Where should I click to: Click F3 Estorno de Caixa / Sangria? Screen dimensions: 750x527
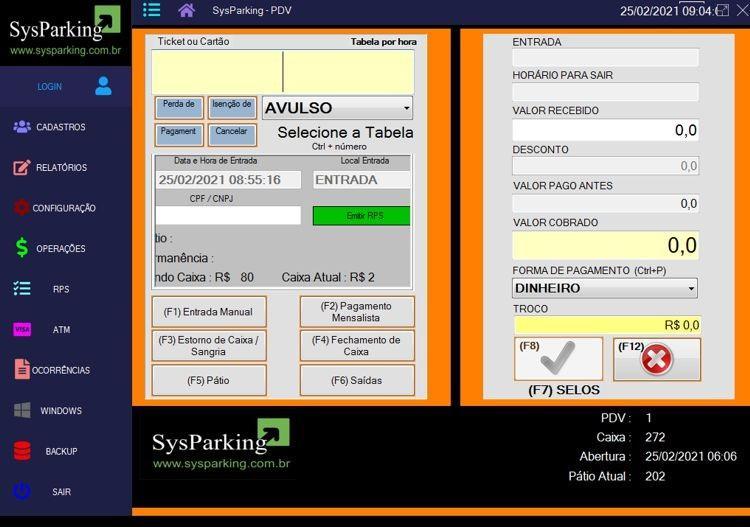click(209, 345)
